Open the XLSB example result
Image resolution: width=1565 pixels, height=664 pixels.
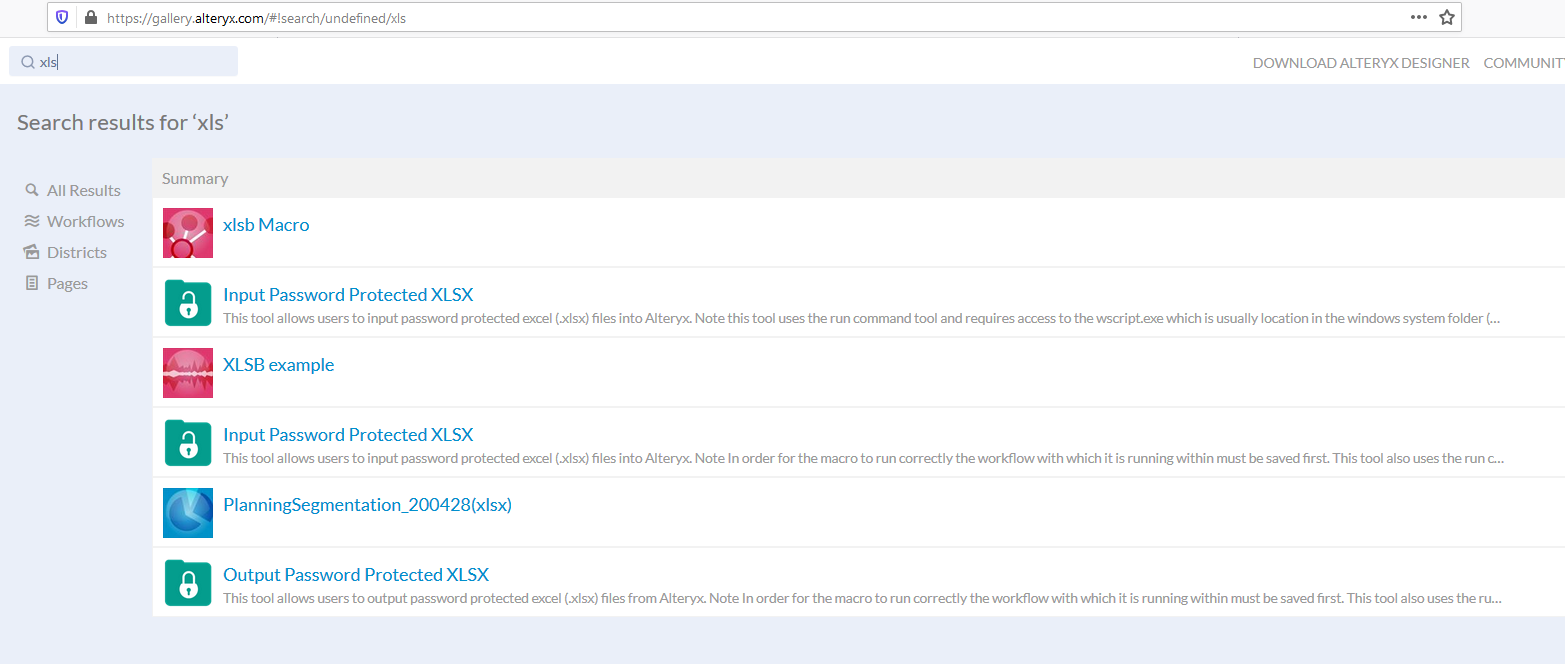coord(278,365)
